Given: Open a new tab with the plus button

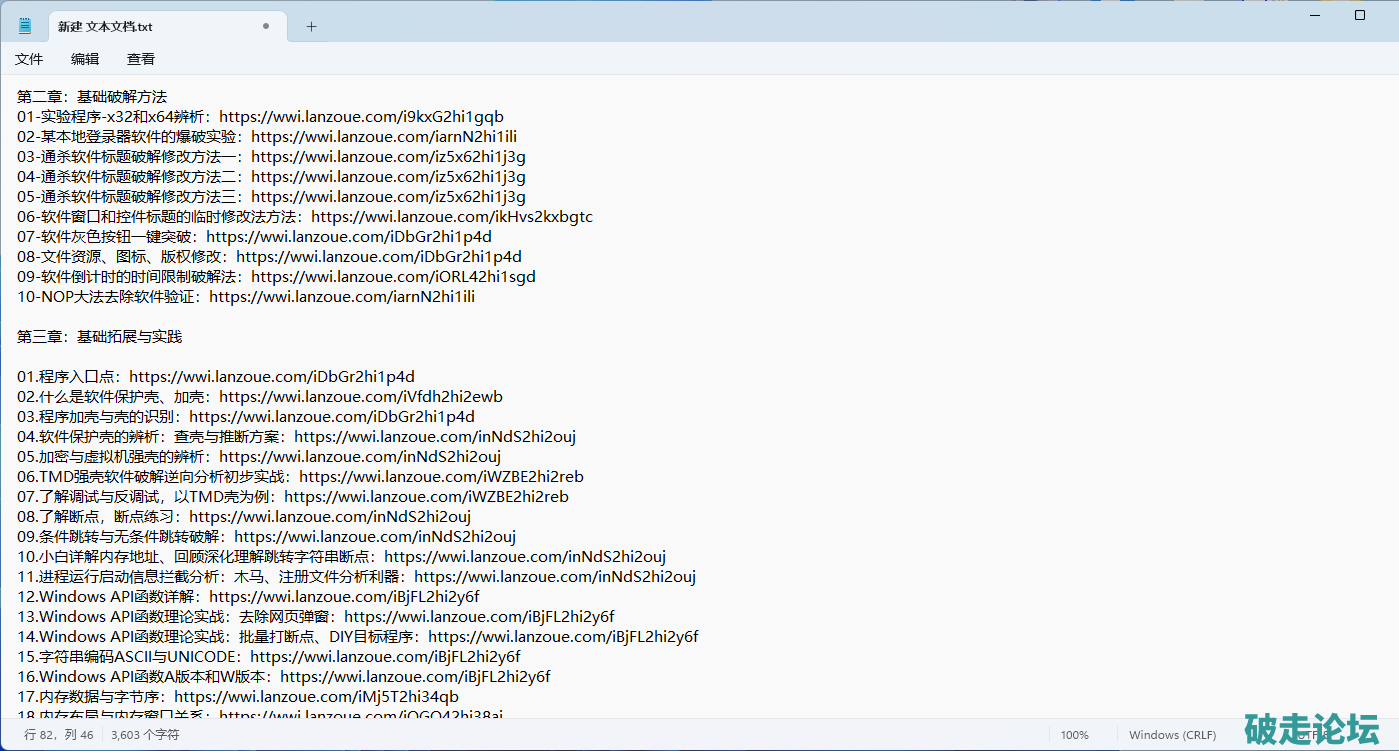Looking at the screenshot, I should point(311,27).
